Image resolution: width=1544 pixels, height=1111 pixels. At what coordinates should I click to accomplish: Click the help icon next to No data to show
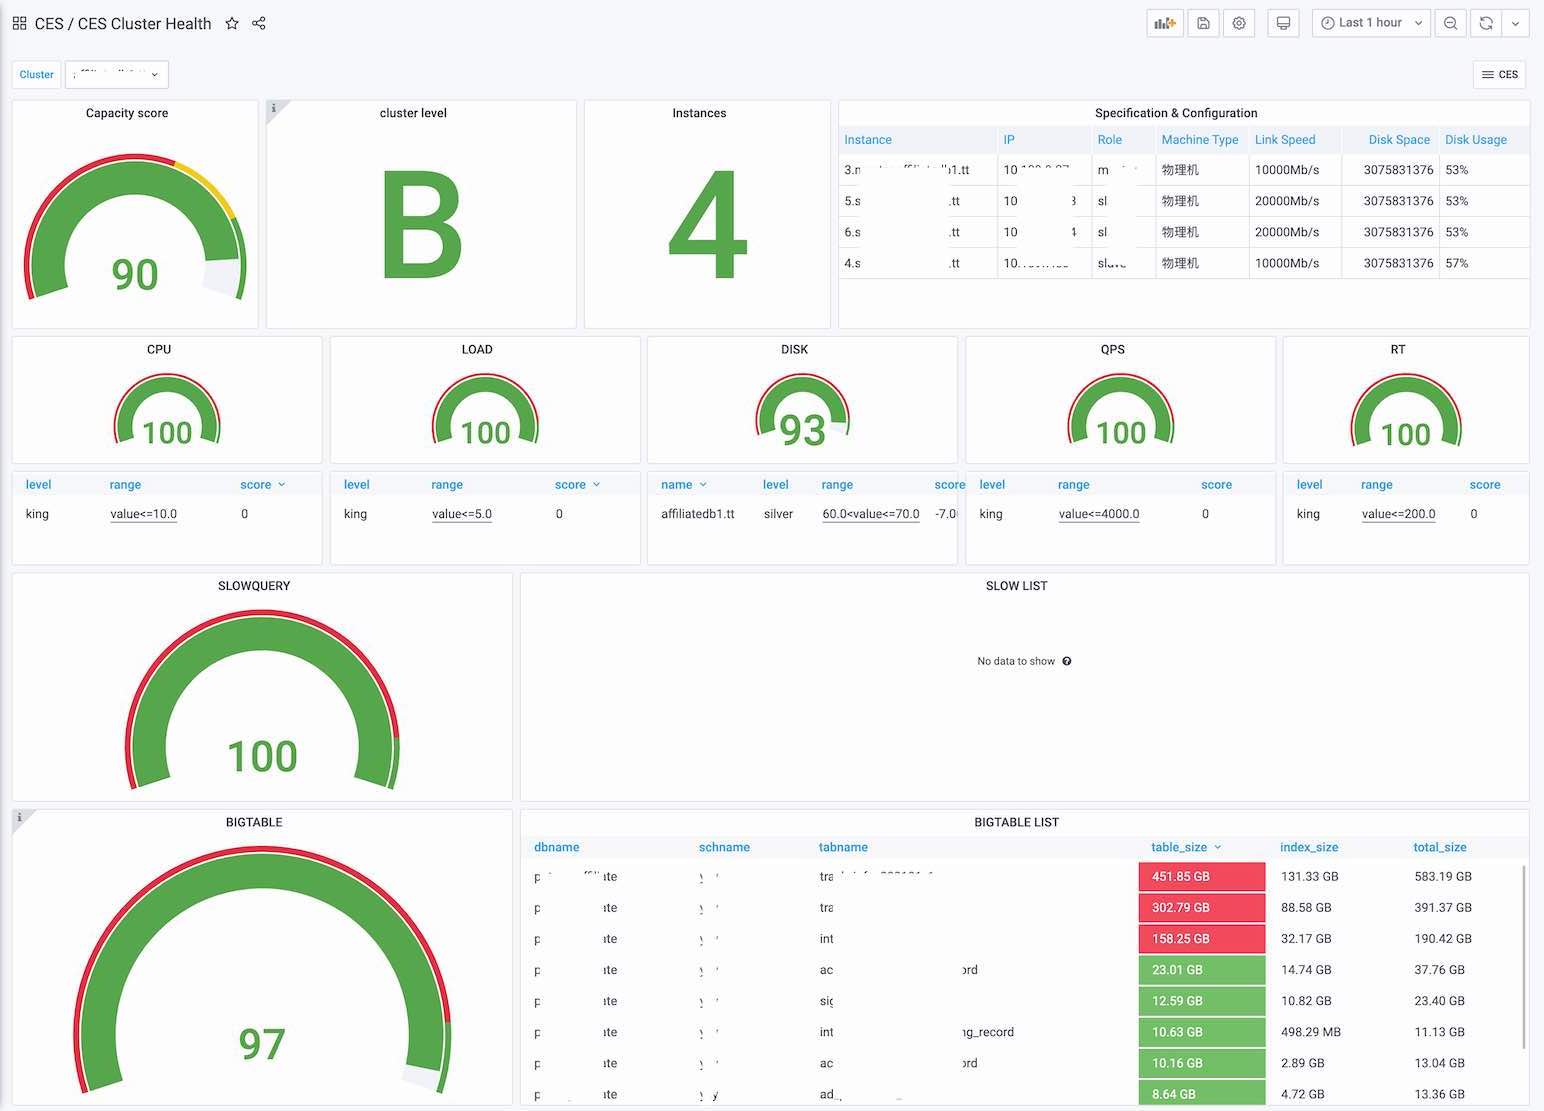(x=1067, y=661)
